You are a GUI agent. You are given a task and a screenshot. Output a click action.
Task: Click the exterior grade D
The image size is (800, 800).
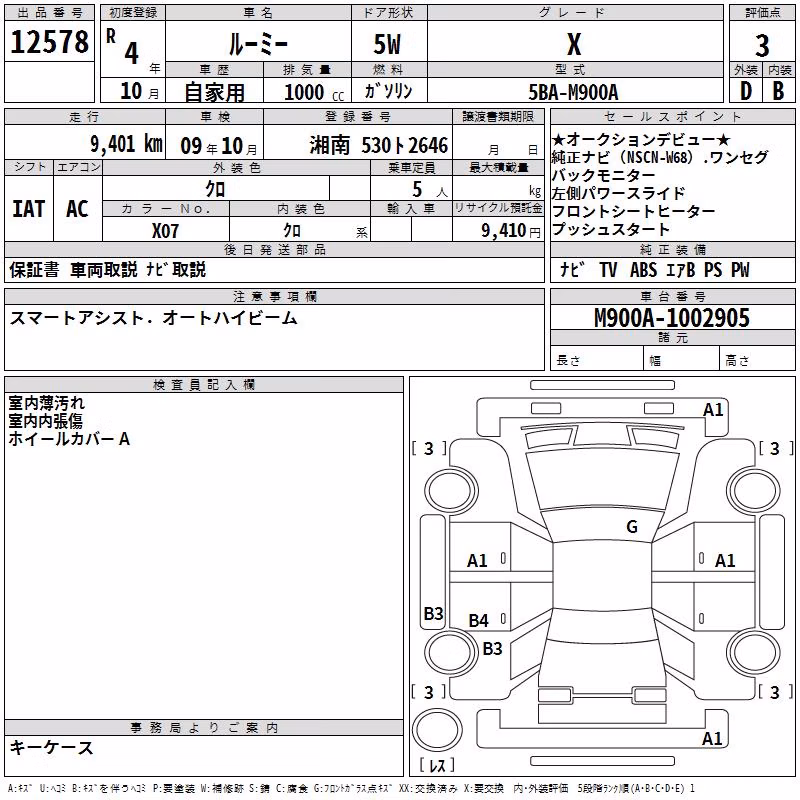(x=746, y=91)
